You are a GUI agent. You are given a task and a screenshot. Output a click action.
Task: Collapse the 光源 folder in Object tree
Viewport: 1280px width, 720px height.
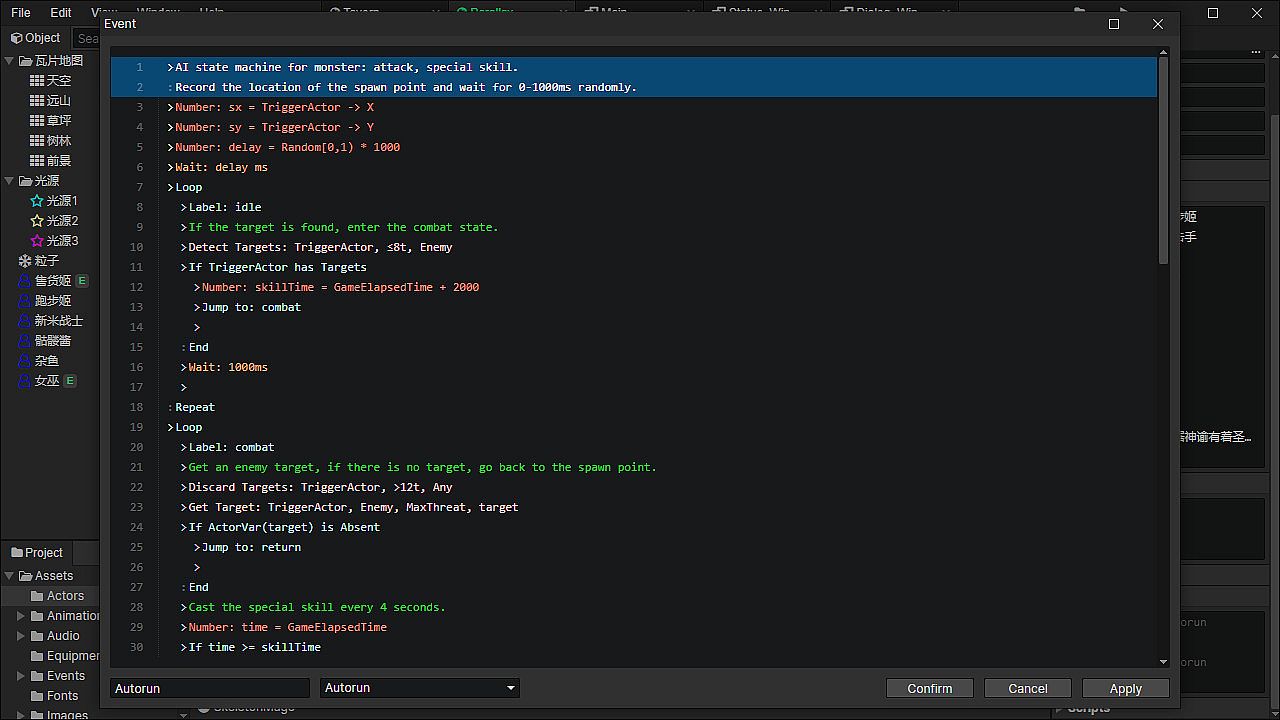9,181
